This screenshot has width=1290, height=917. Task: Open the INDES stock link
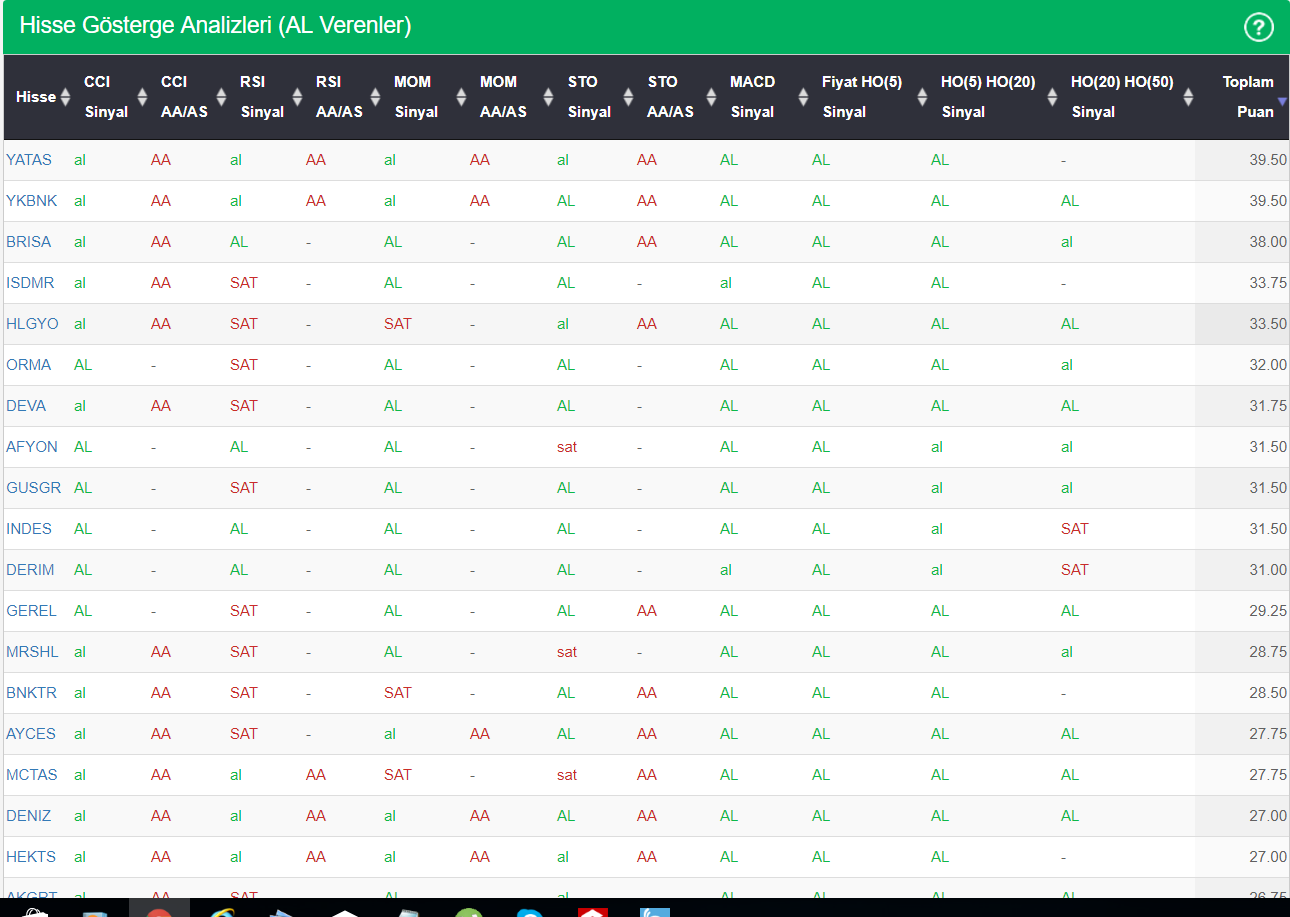point(29,529)
